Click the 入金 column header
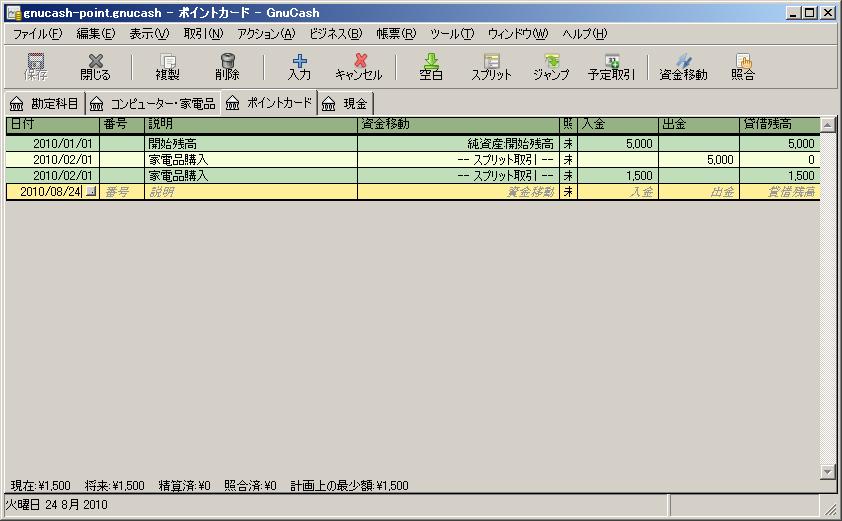The width and height of the screenshot is (842, 521). tap(618, 124)
